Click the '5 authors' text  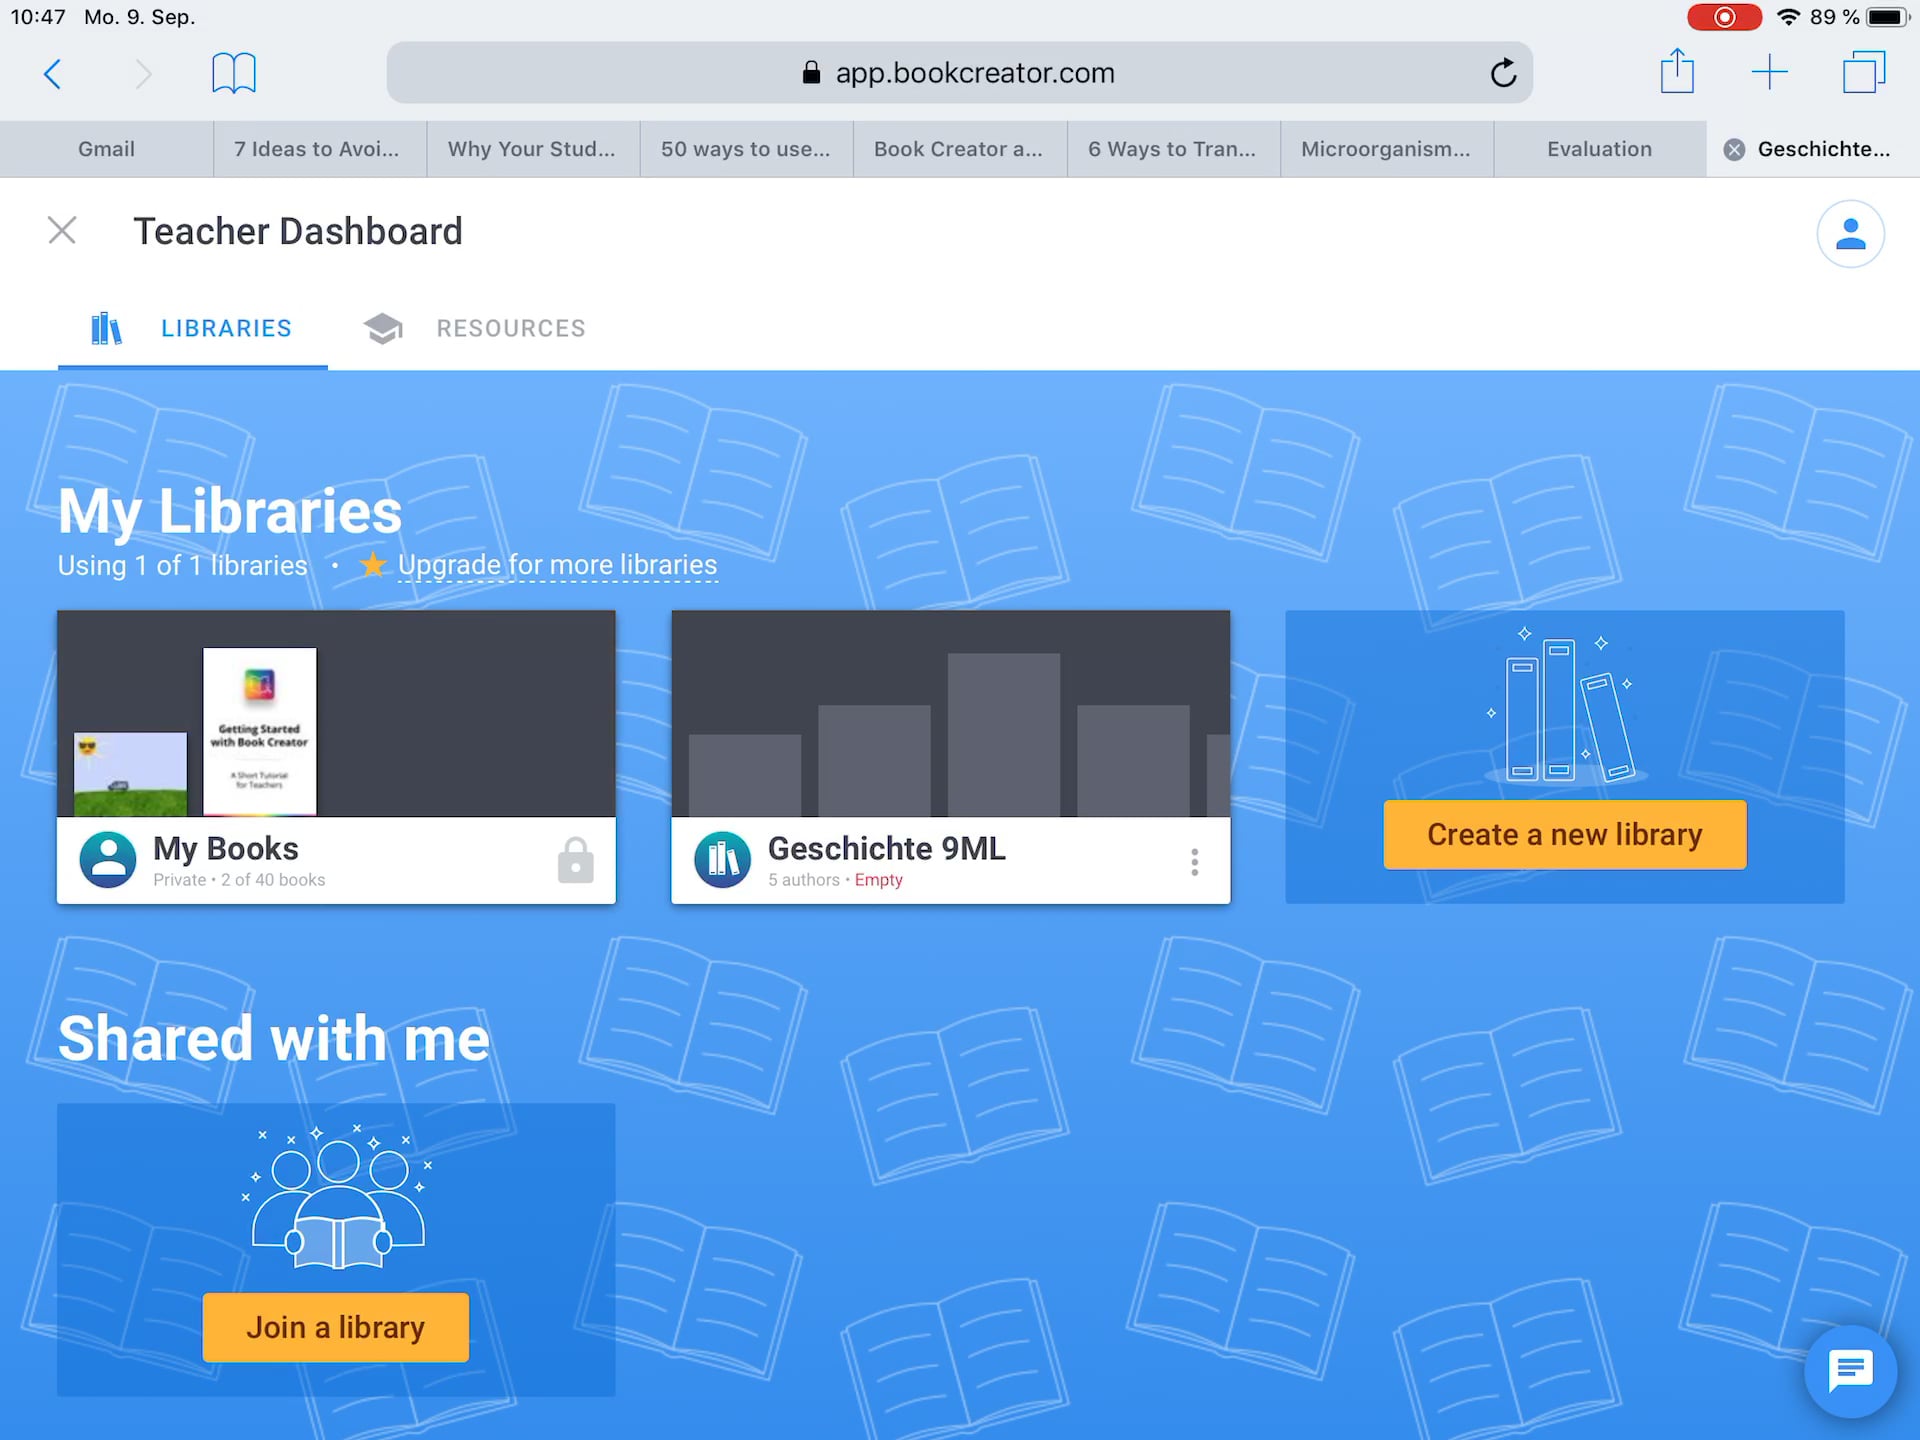pyautogui.click(x=804, y=880)
